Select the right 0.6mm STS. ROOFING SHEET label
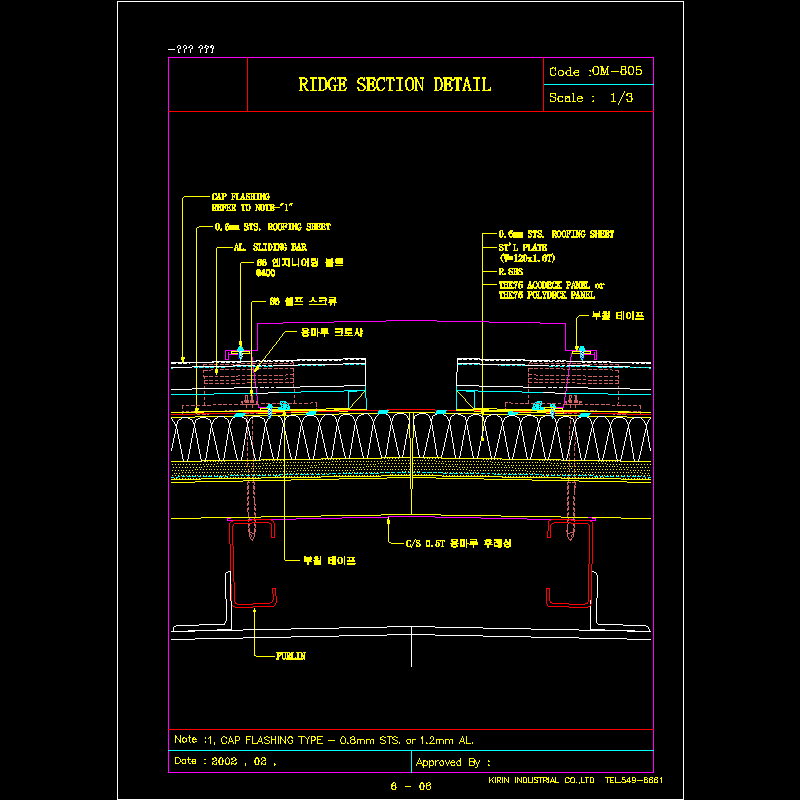Viewport: 800px width, 800px height. pyautogui.click(x=556, y=233)
